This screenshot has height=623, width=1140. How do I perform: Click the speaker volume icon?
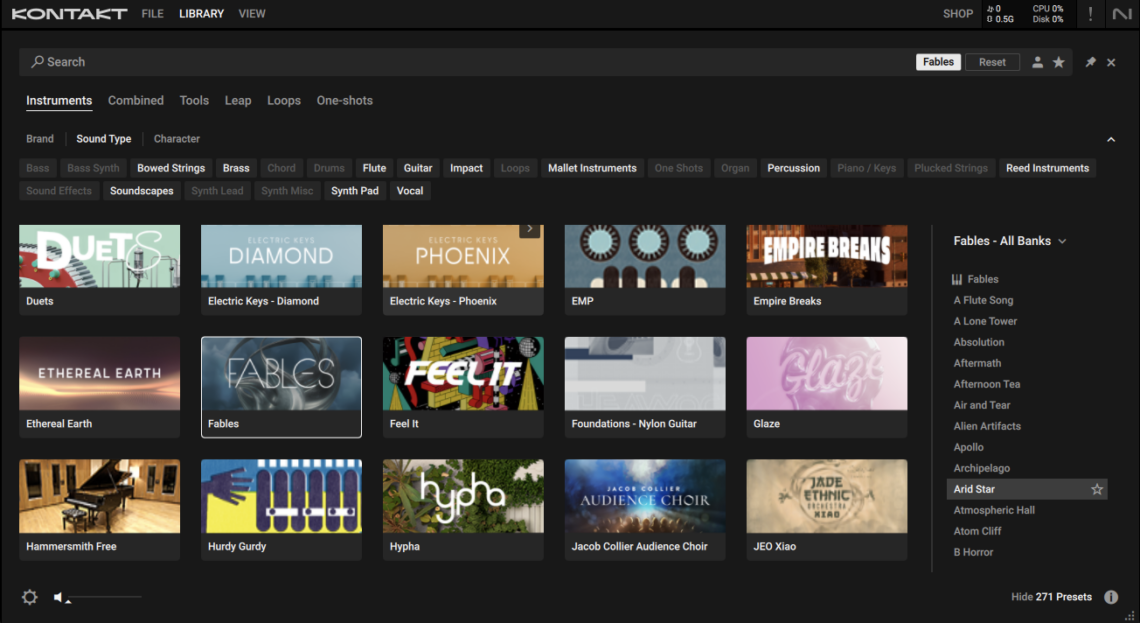coord(58,597)
